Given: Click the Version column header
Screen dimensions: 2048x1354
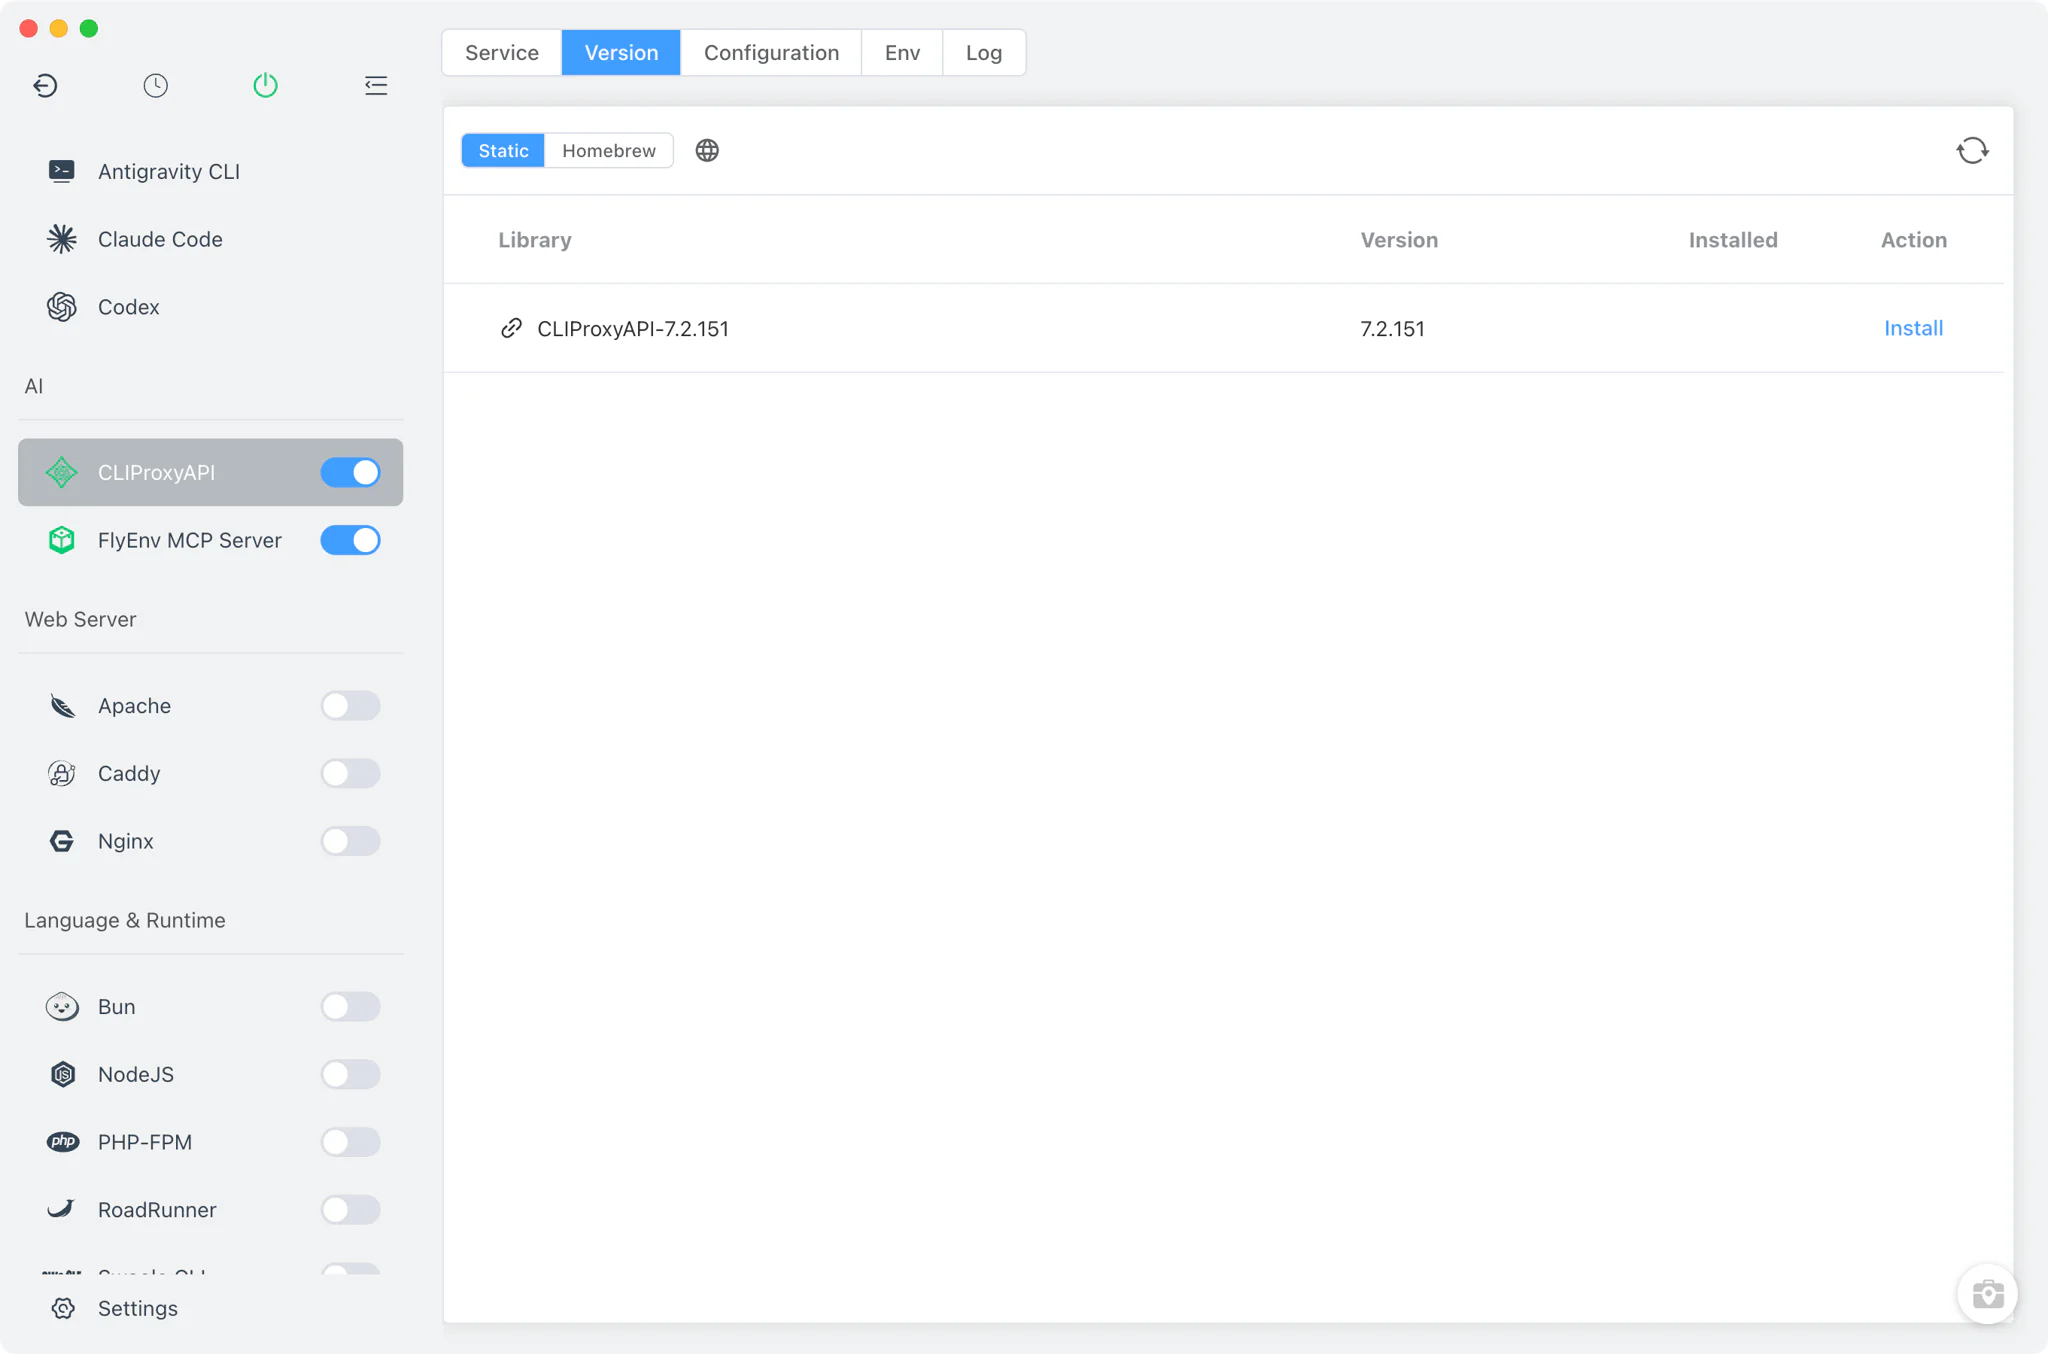Looking at the screenshot, I should click(1399, 240).
